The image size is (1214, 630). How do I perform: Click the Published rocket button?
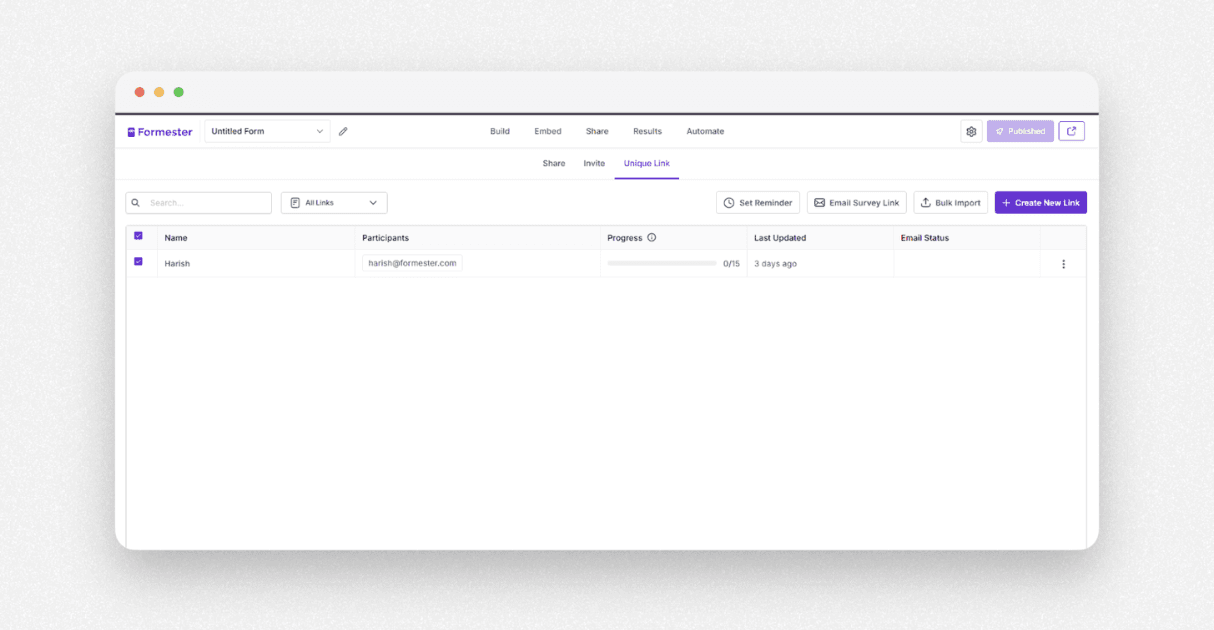click(x=1020, y=131)
